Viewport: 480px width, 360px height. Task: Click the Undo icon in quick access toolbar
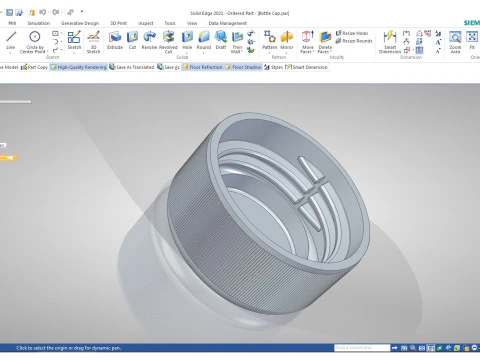pos(43,12)
